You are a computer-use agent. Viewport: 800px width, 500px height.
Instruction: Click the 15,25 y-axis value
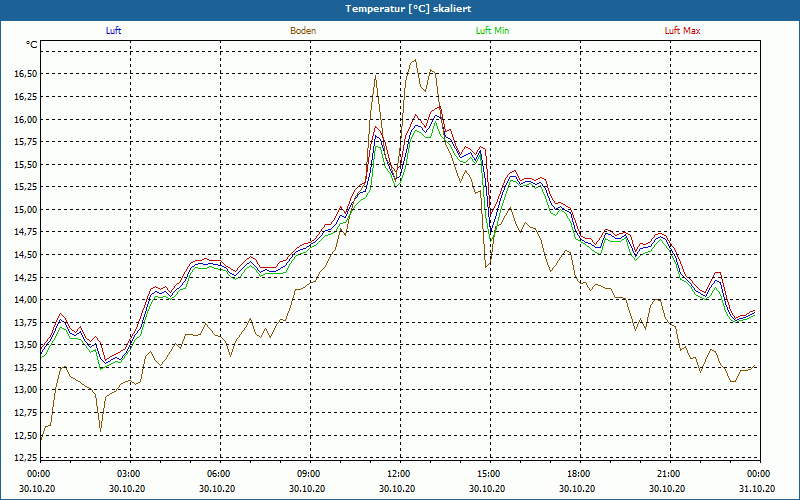(x=26, y=187)
